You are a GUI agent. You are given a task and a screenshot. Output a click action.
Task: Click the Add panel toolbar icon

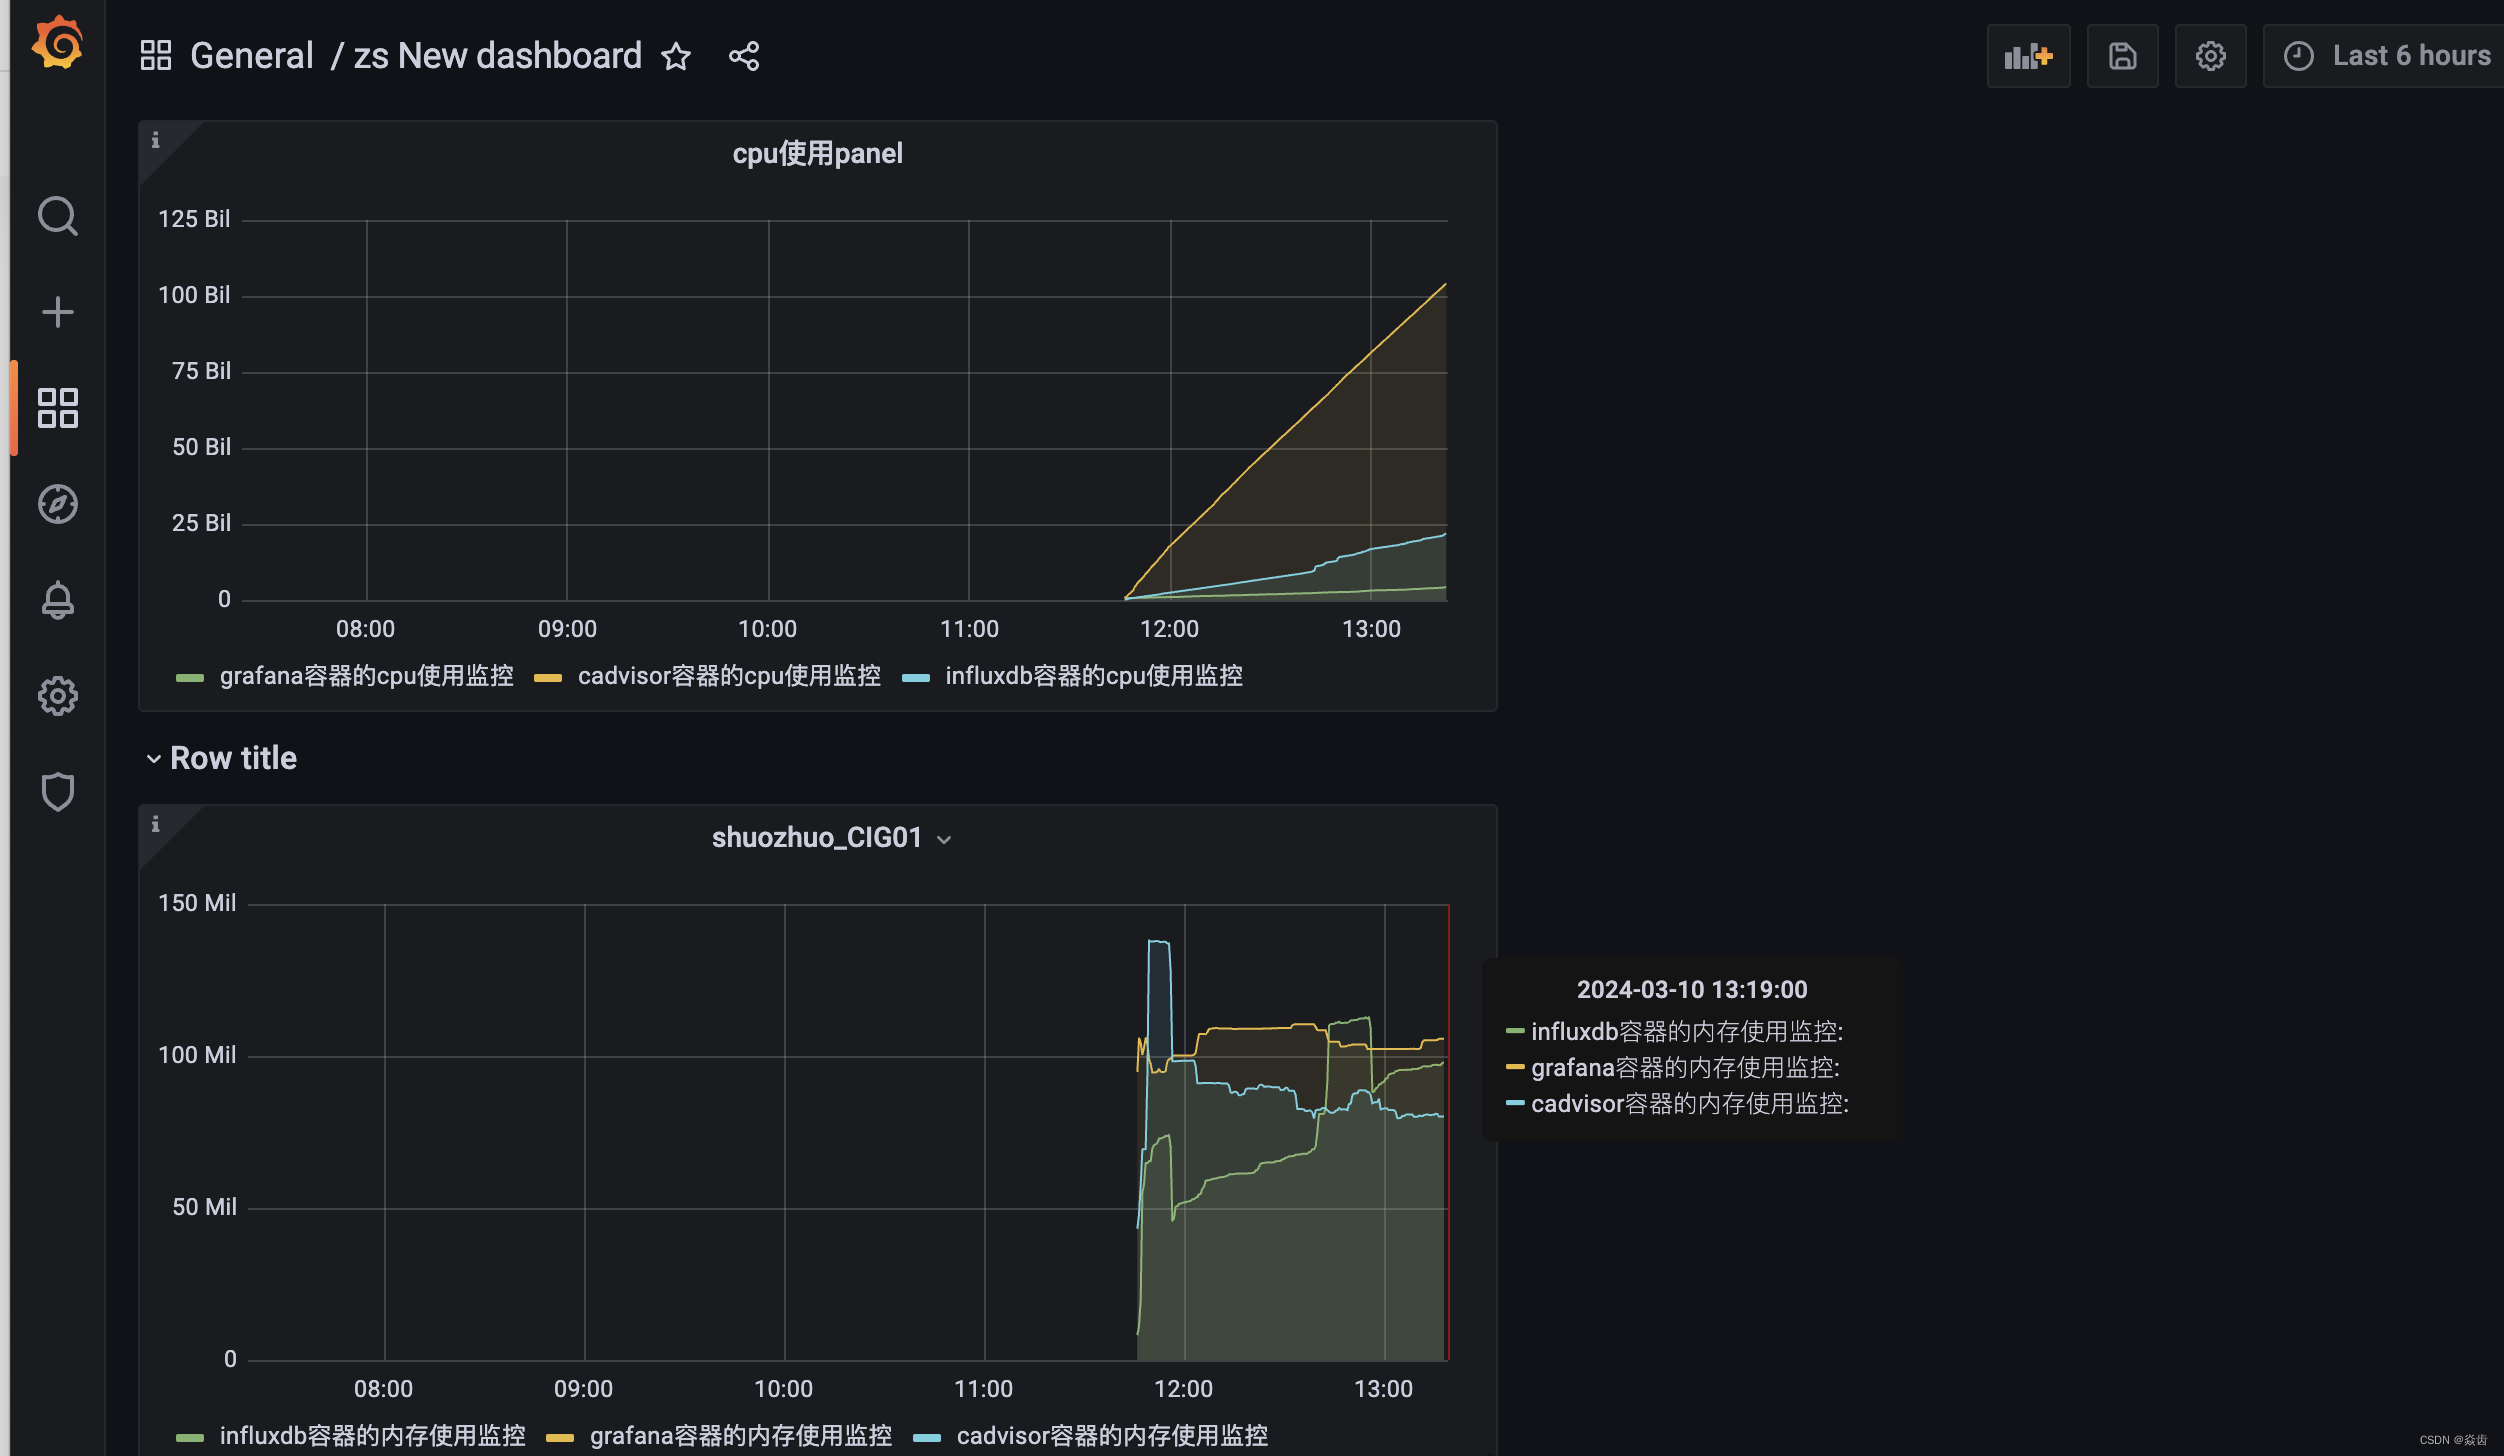[x=2028, y=56]
